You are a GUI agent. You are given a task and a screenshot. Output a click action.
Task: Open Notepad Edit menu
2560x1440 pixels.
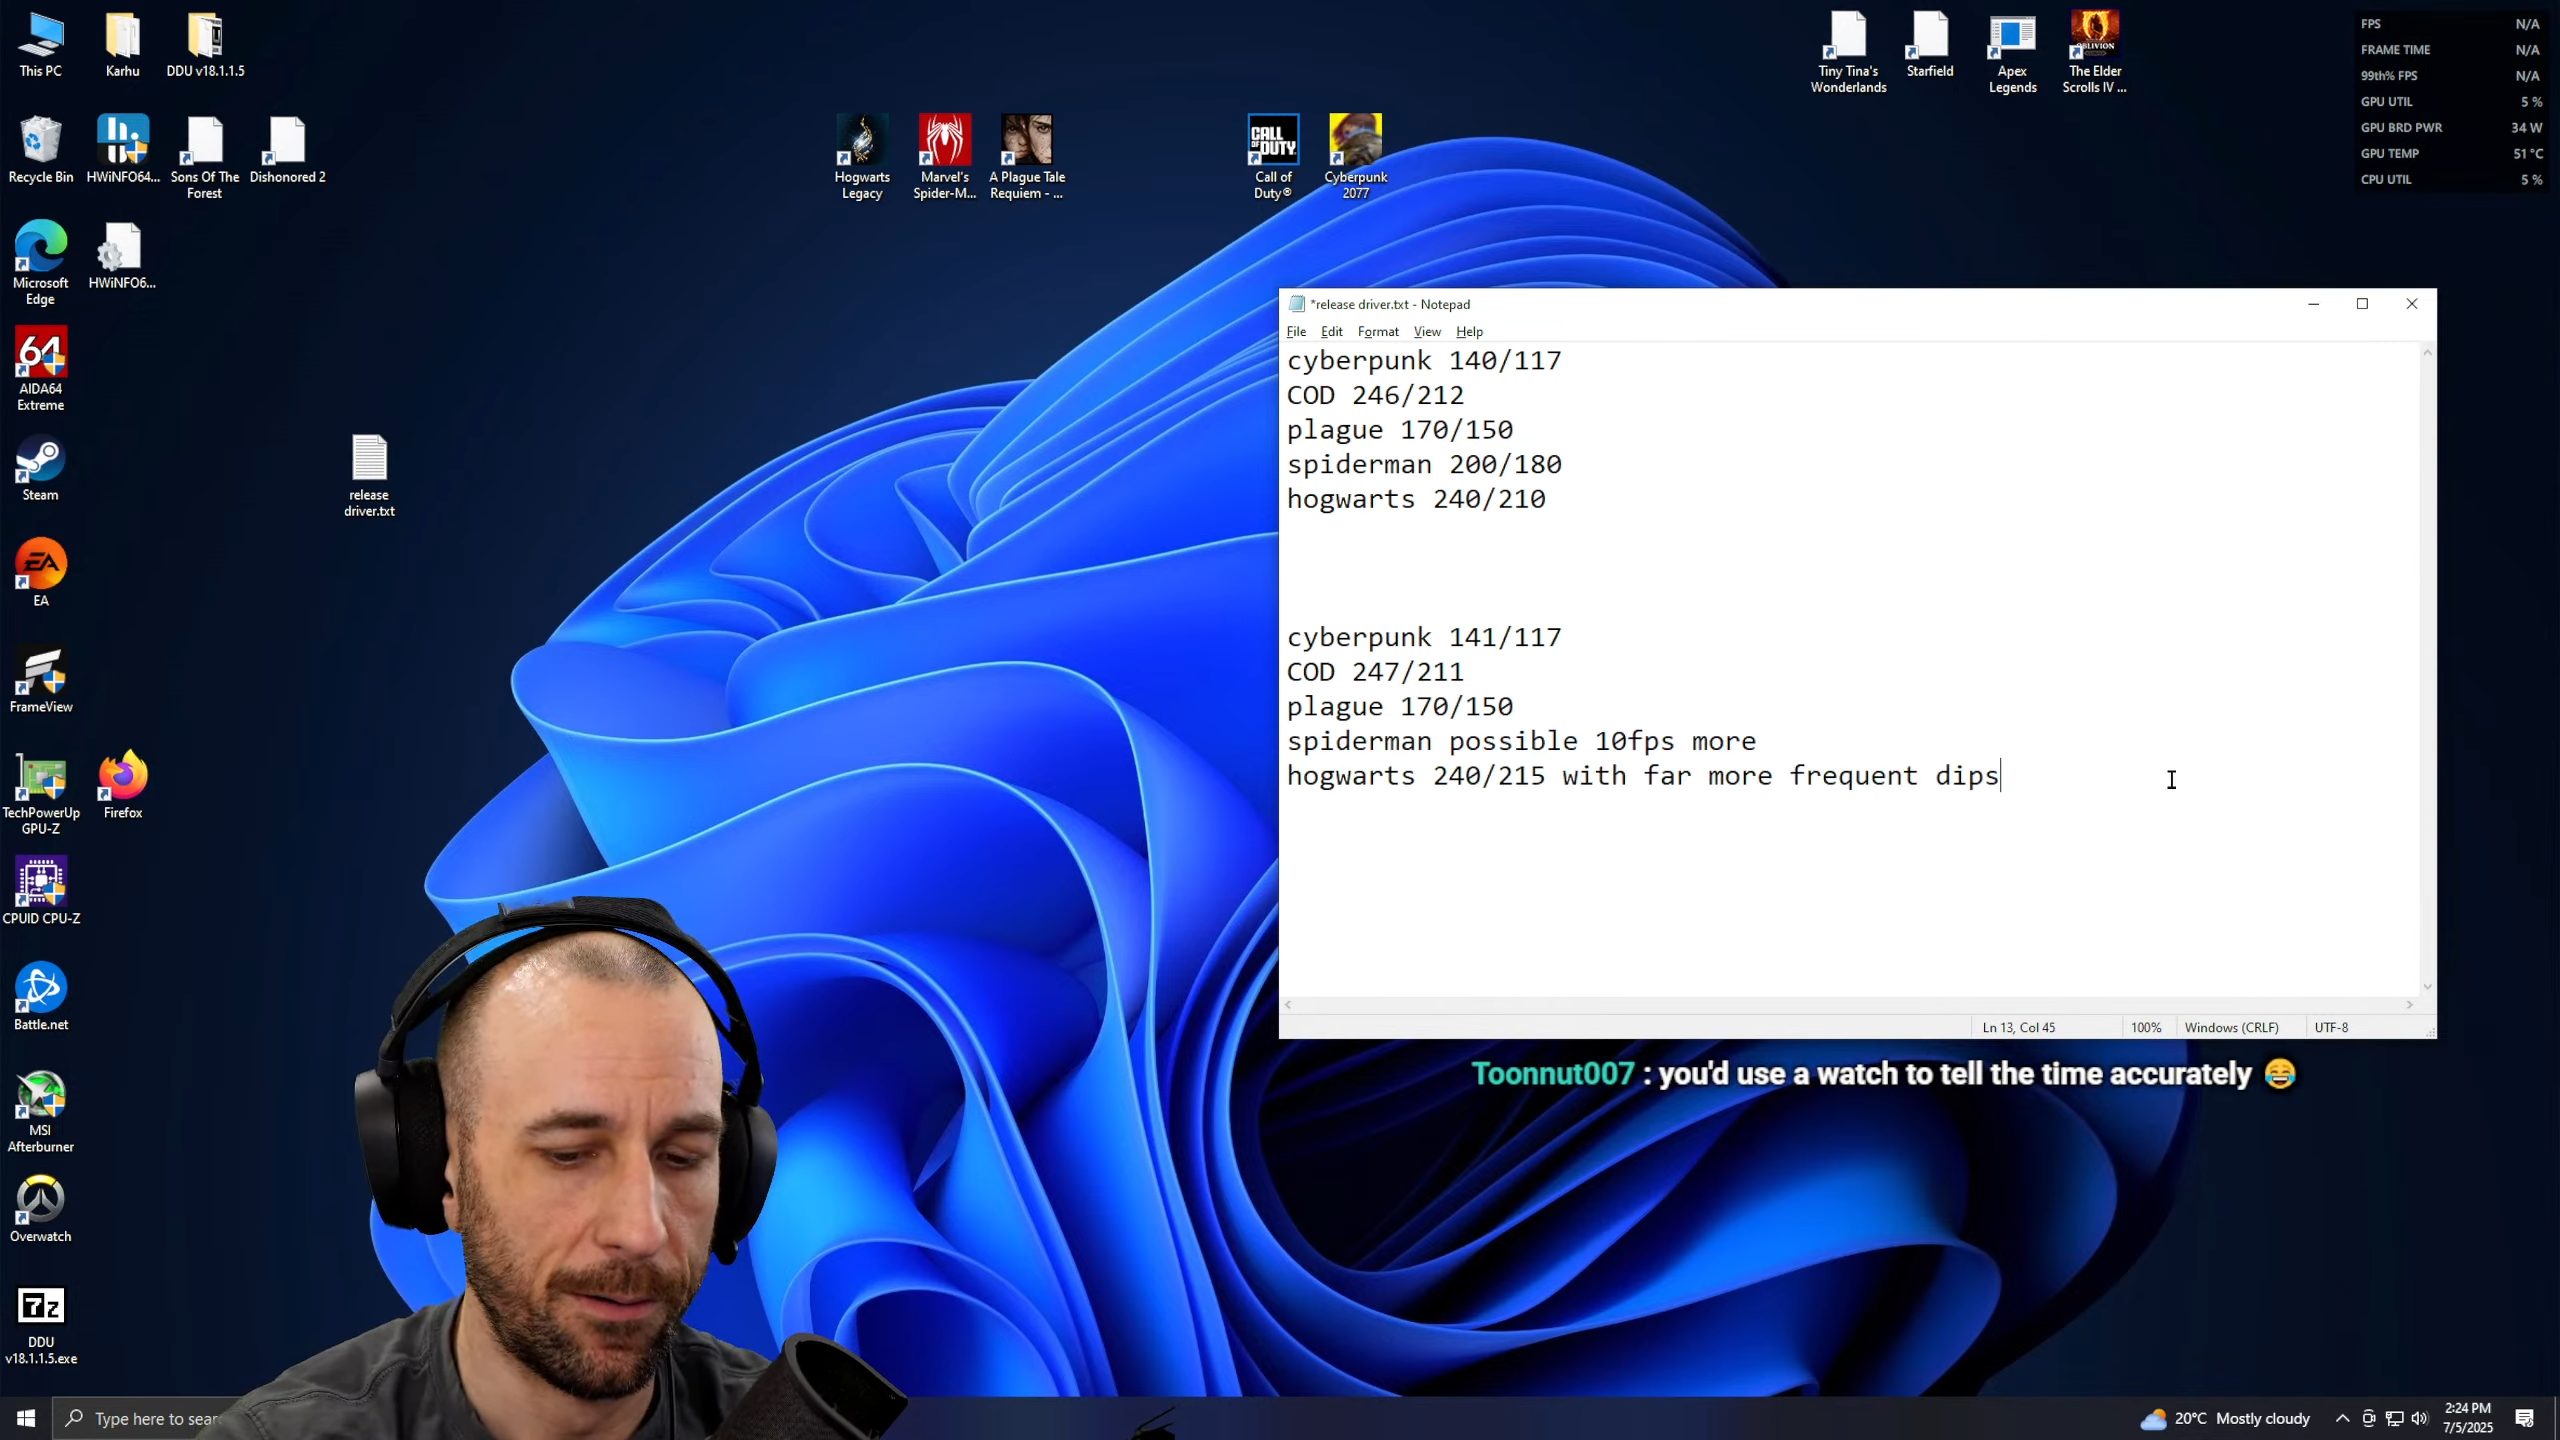point(1331,331)
